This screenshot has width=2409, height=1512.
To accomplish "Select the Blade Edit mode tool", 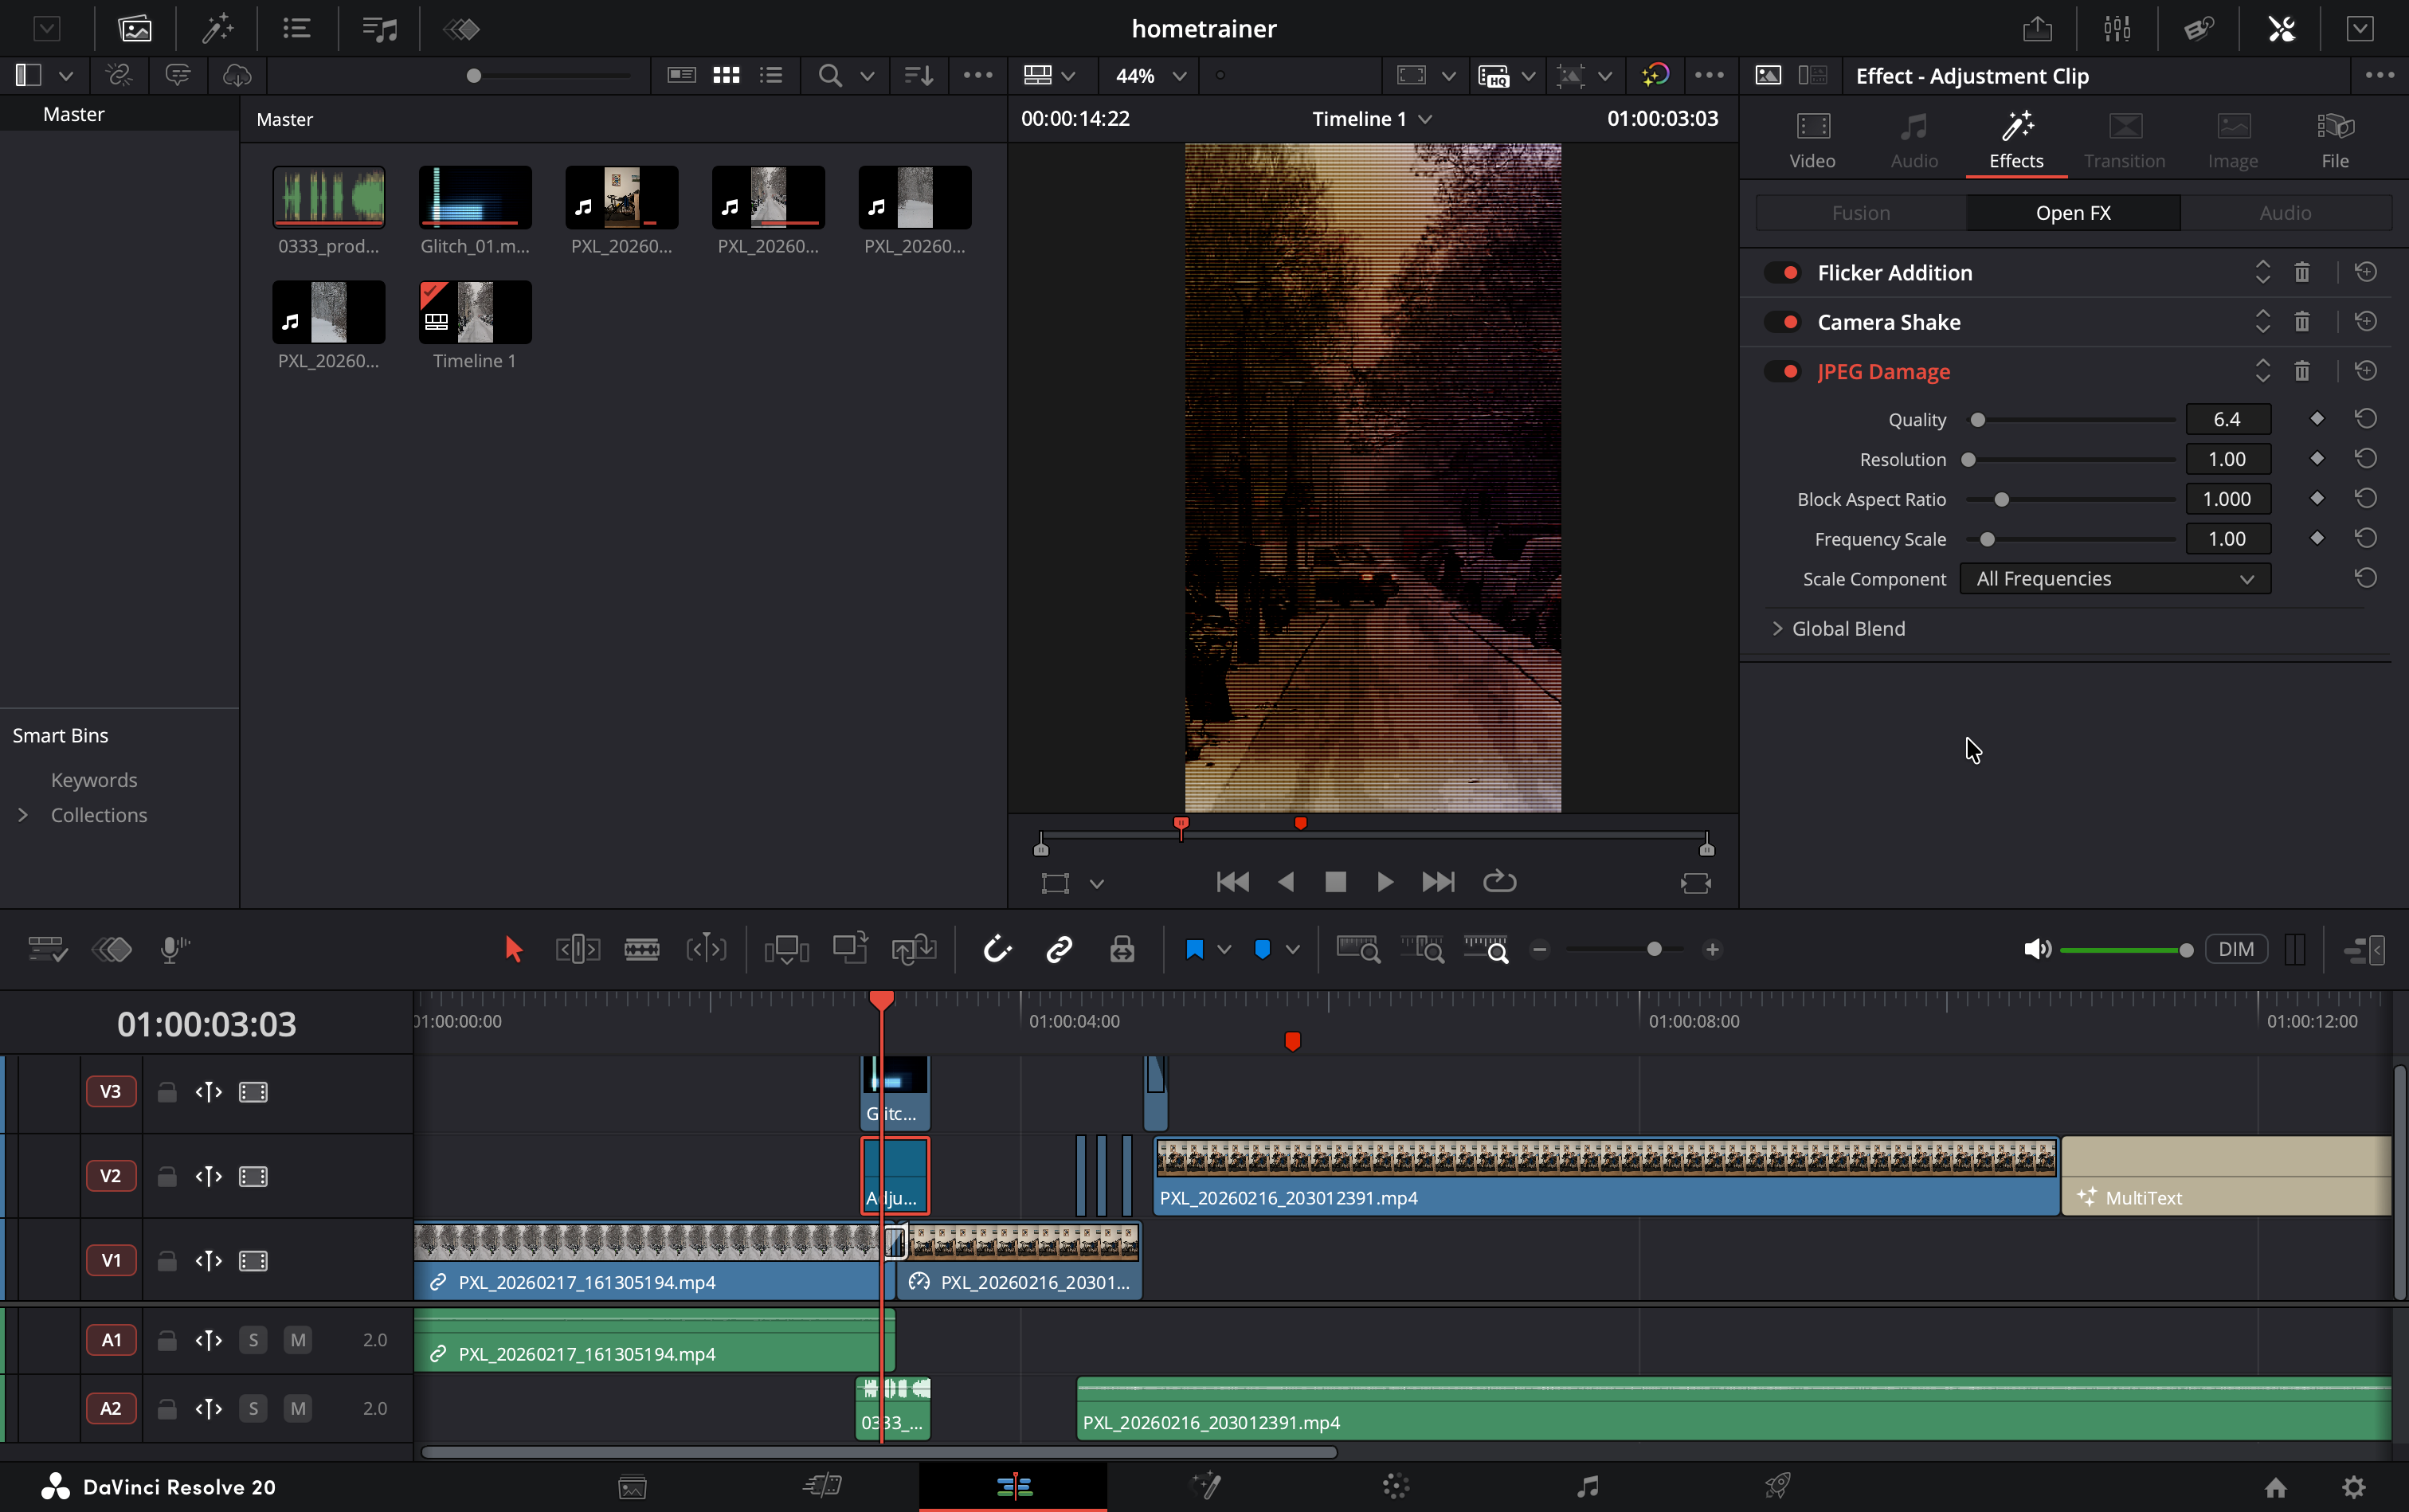I will [643, 948].
